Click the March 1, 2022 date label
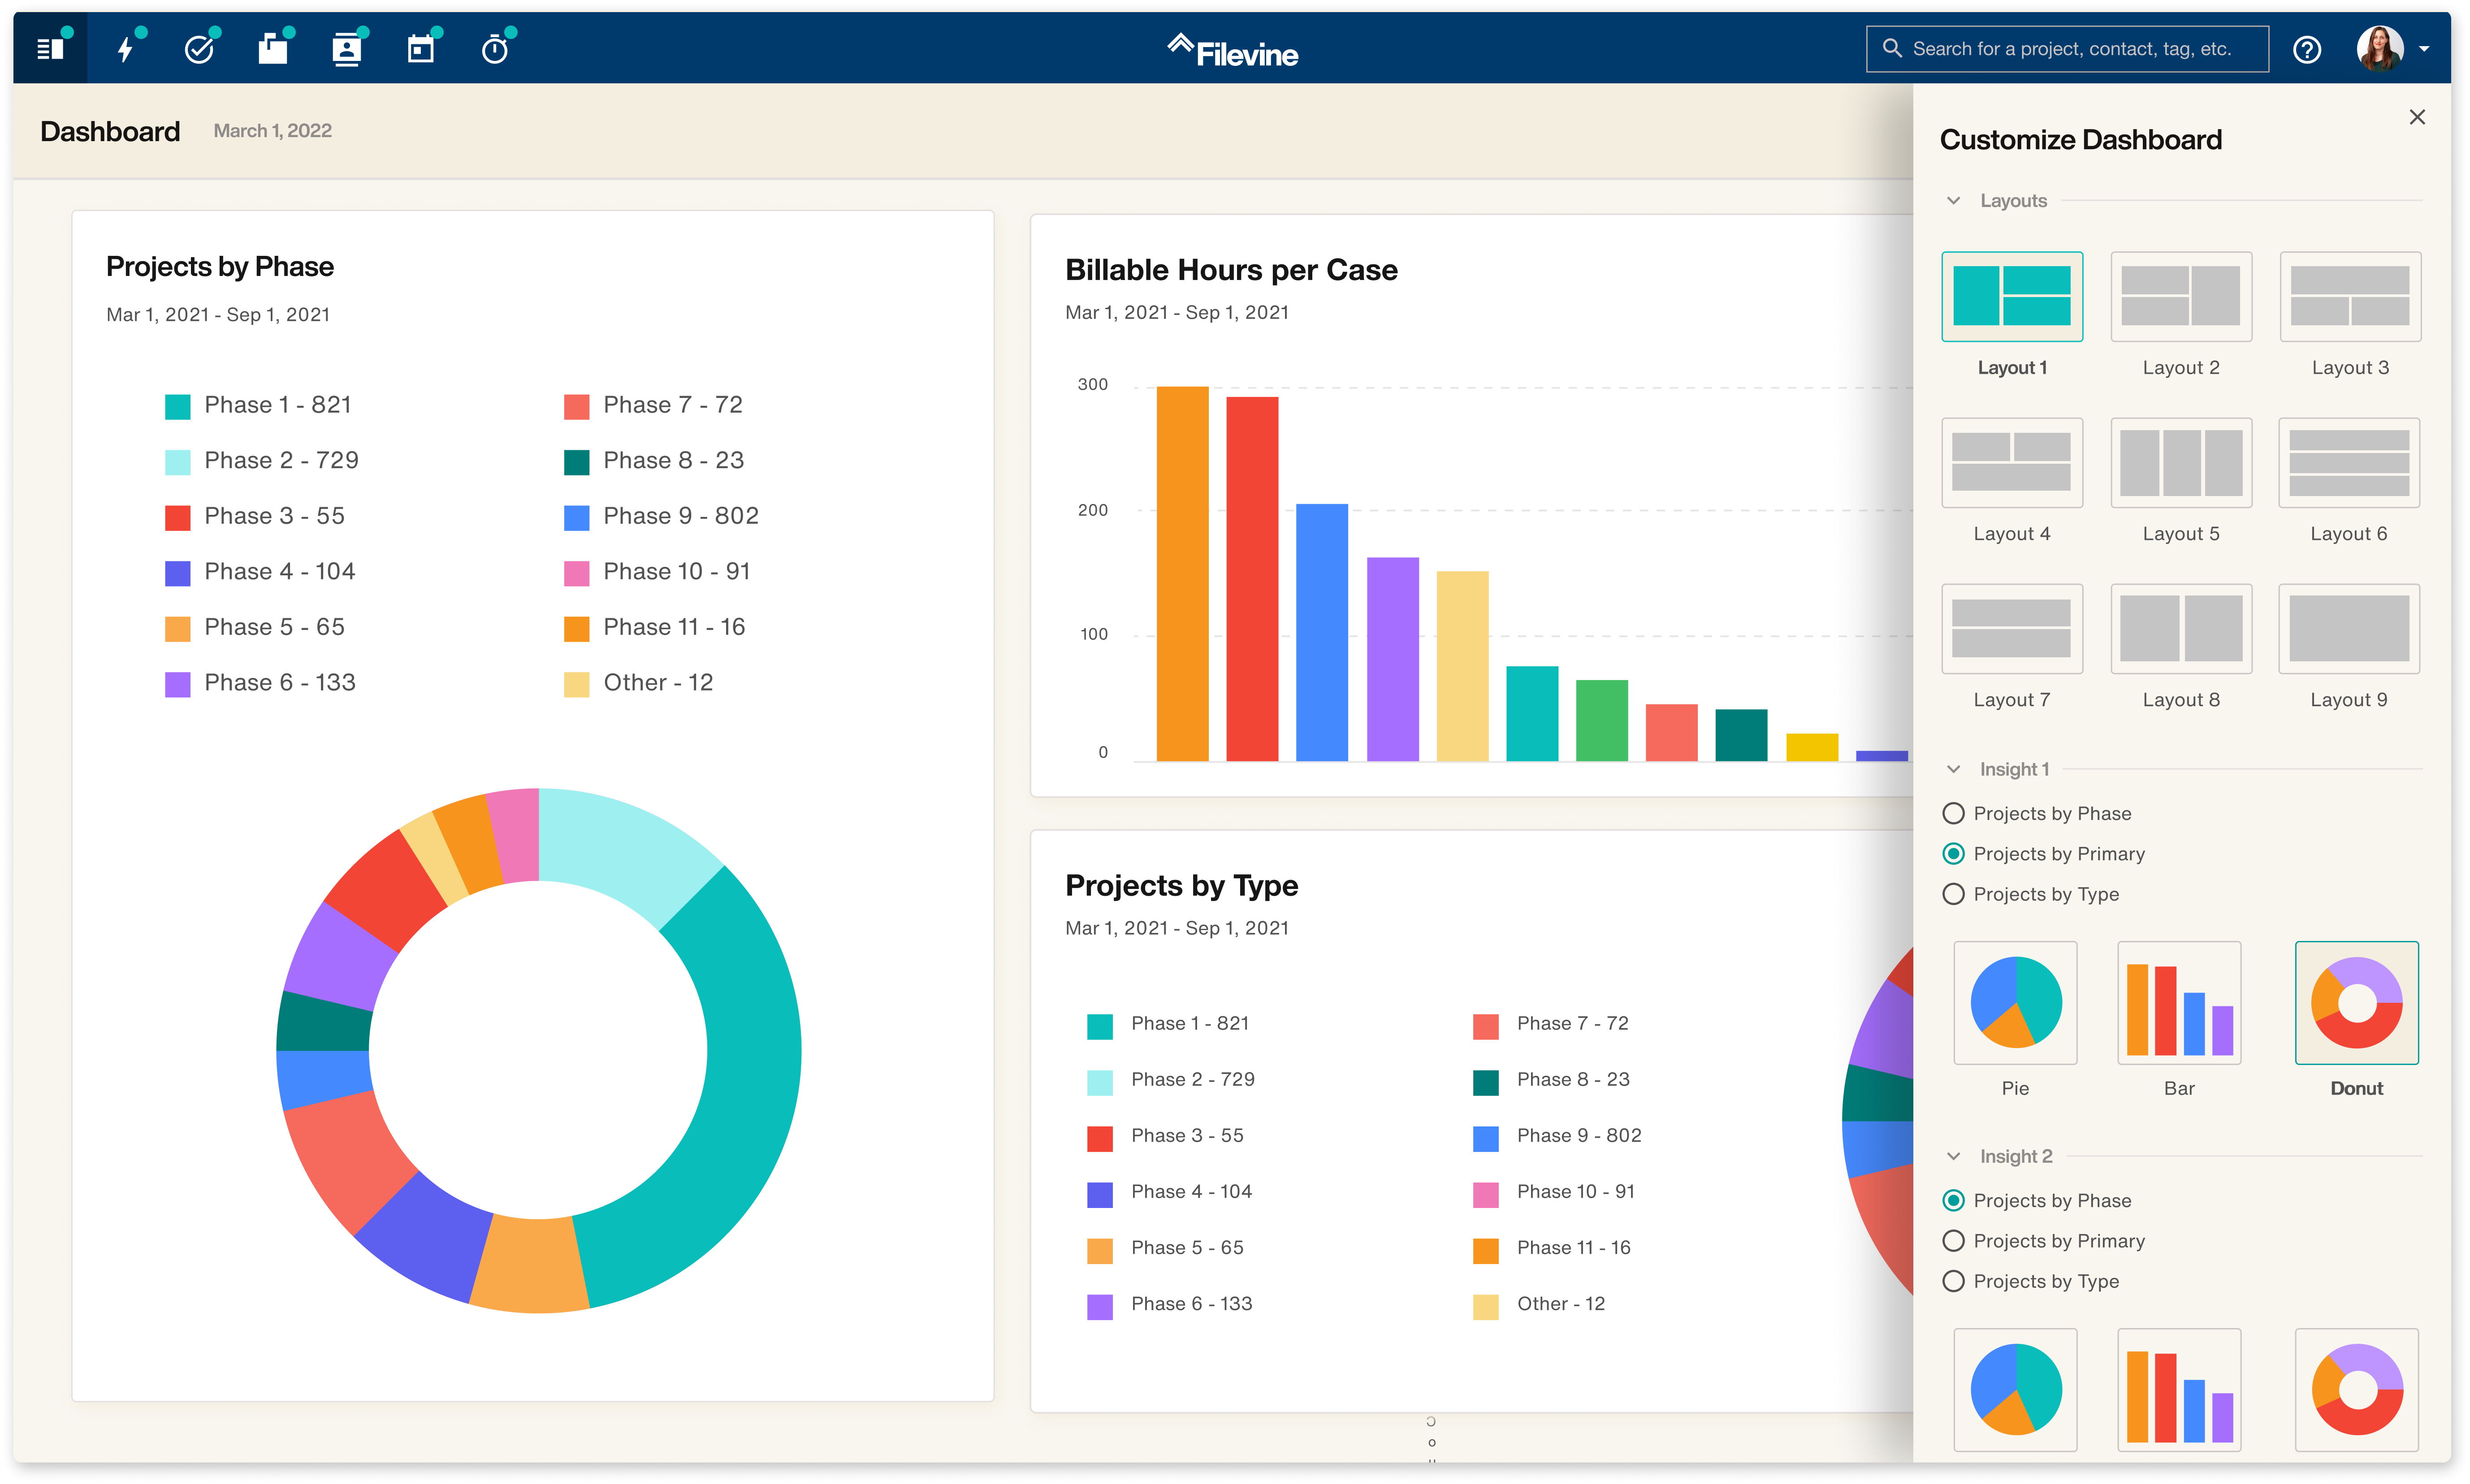Image resolution: width=2470 pixels, height=1484 pixels. [x=272, y=131]
